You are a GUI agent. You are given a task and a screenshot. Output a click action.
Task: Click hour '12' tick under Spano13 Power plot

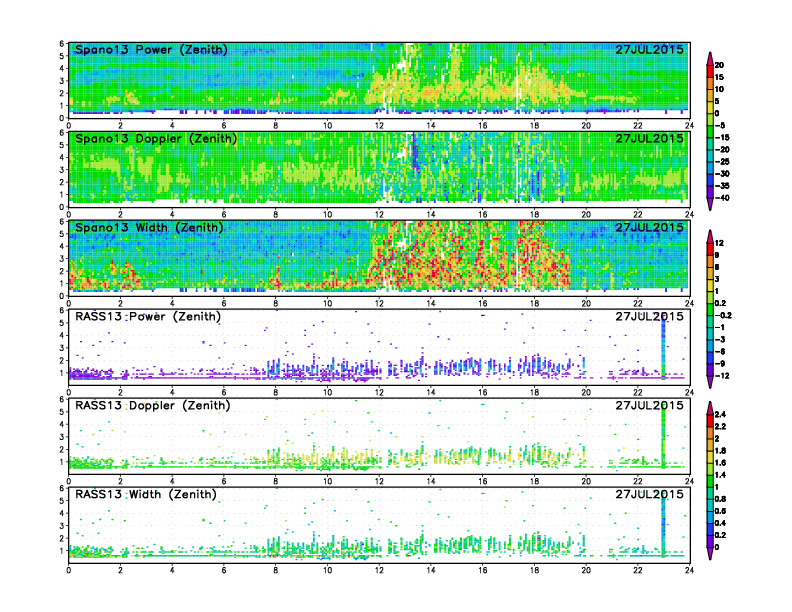pyautogui.click(x=379, y=126)
